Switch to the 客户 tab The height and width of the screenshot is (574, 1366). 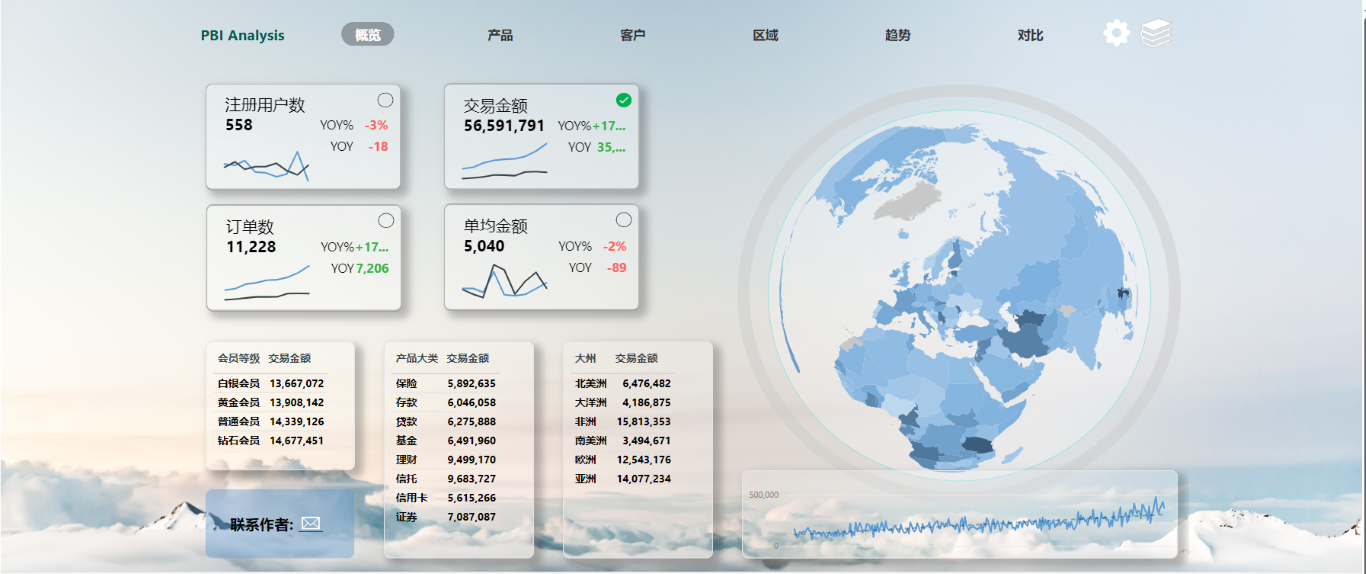pyautogui.click(x=632, y=35)
